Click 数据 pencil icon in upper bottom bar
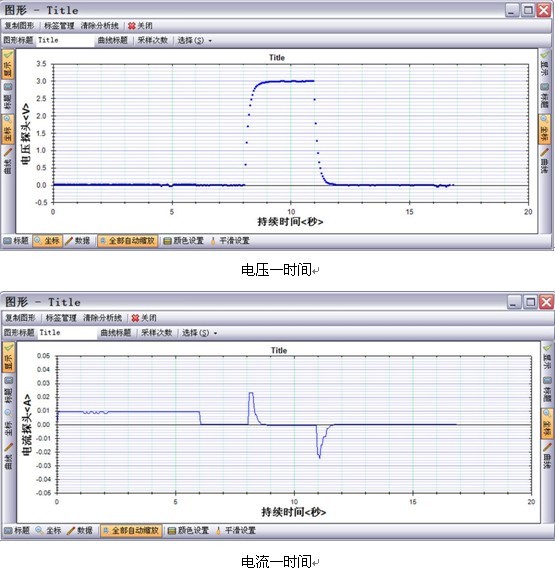This screenshot has width=555, height=576. (x=78, y=241)
